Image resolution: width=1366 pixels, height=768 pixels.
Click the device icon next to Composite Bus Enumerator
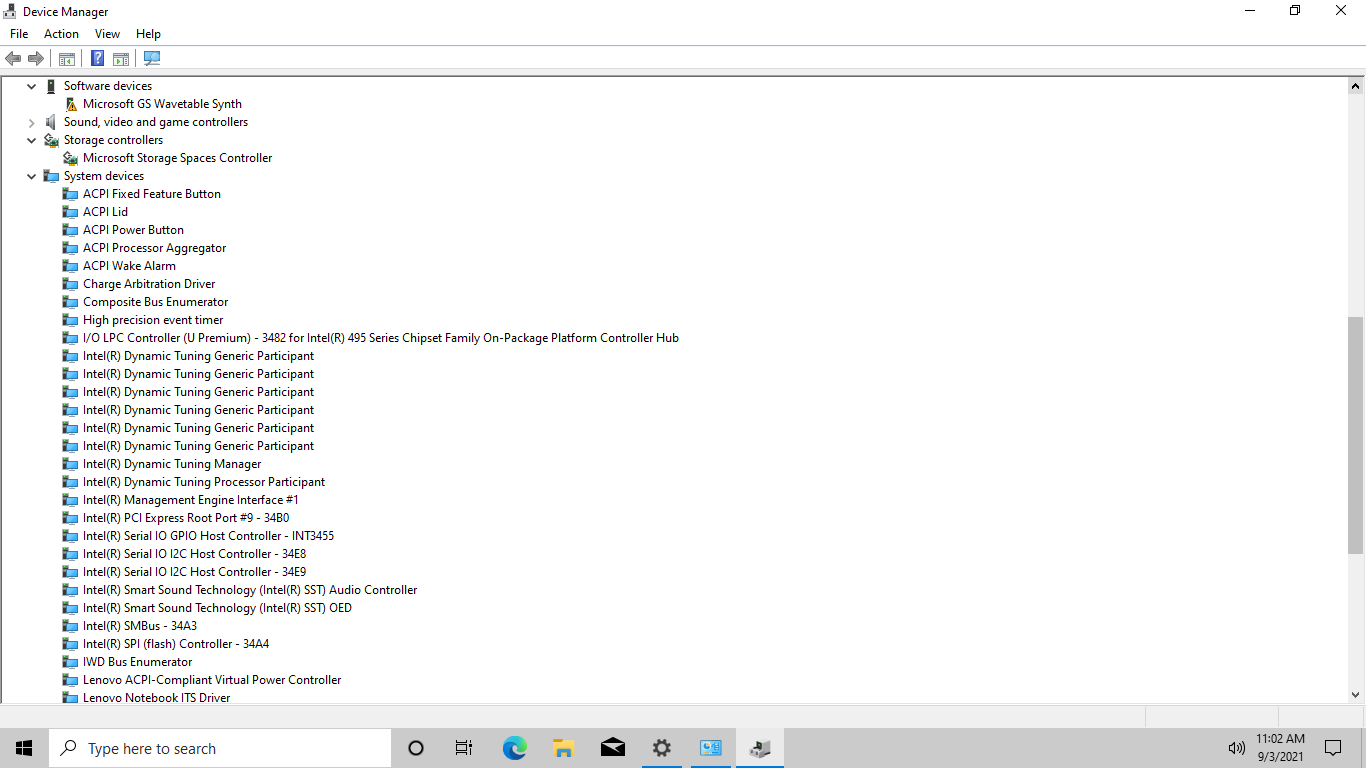click(71, 302)
